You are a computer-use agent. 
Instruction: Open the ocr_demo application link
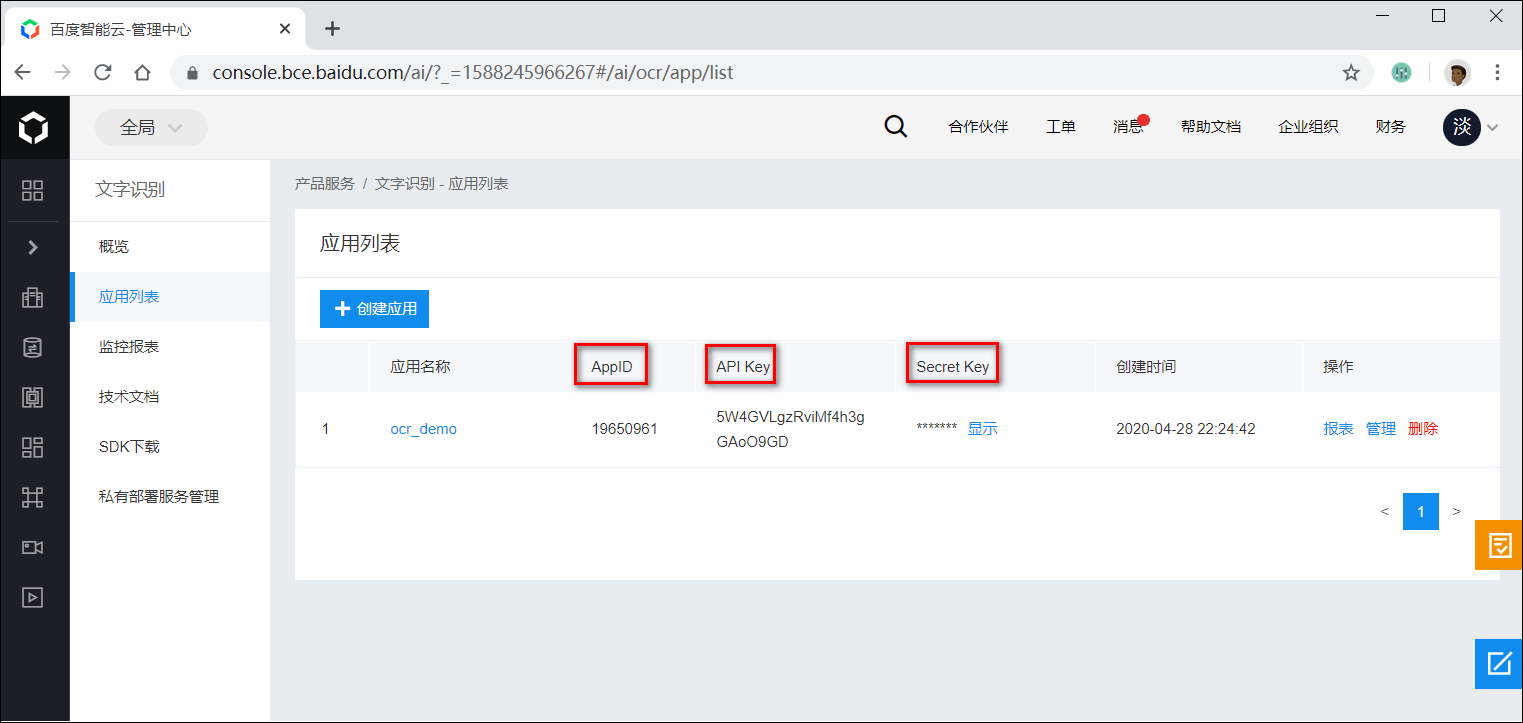pyautogui.click(x=423, y=429)
